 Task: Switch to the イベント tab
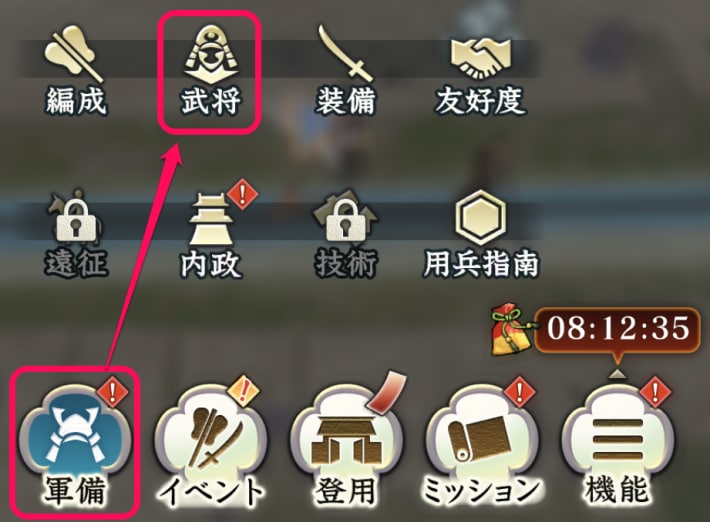(211, 446)
